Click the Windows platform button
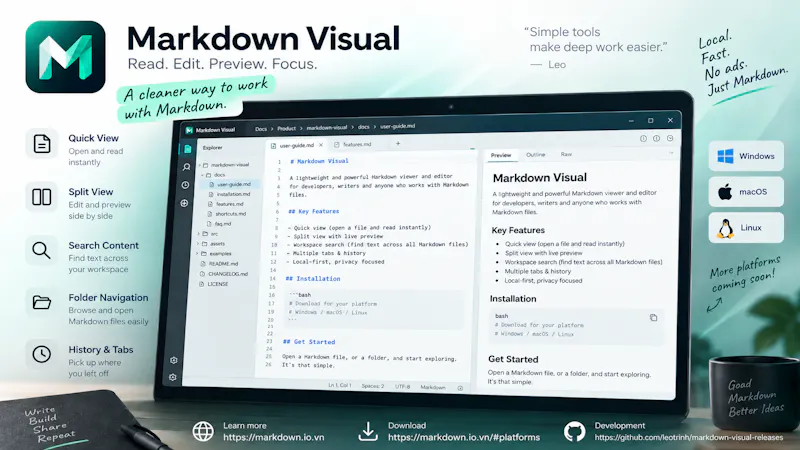800x450 pixels. pos(746,156)
